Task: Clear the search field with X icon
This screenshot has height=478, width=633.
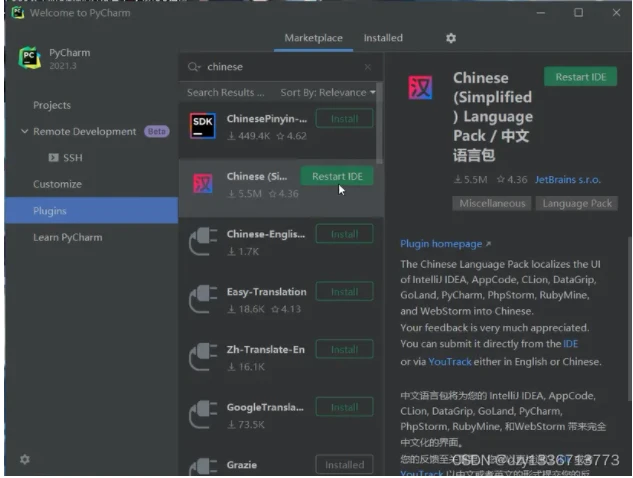Action: (367, 67)
